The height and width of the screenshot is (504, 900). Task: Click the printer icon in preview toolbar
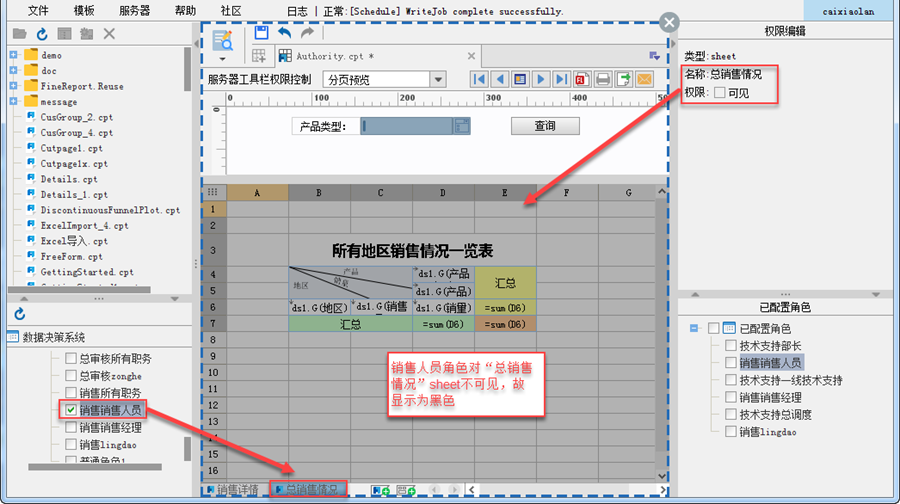click(603, 79)
